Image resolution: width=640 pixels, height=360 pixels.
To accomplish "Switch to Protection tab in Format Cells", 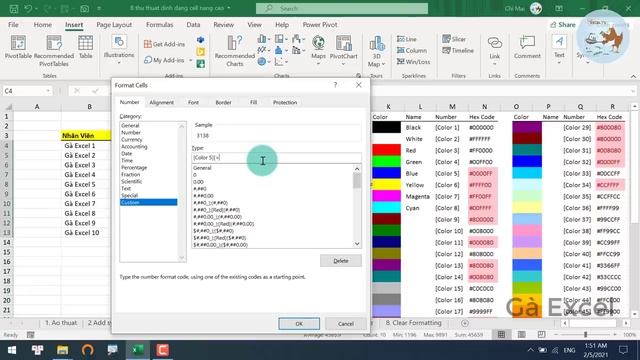I will tap(285, 102).
